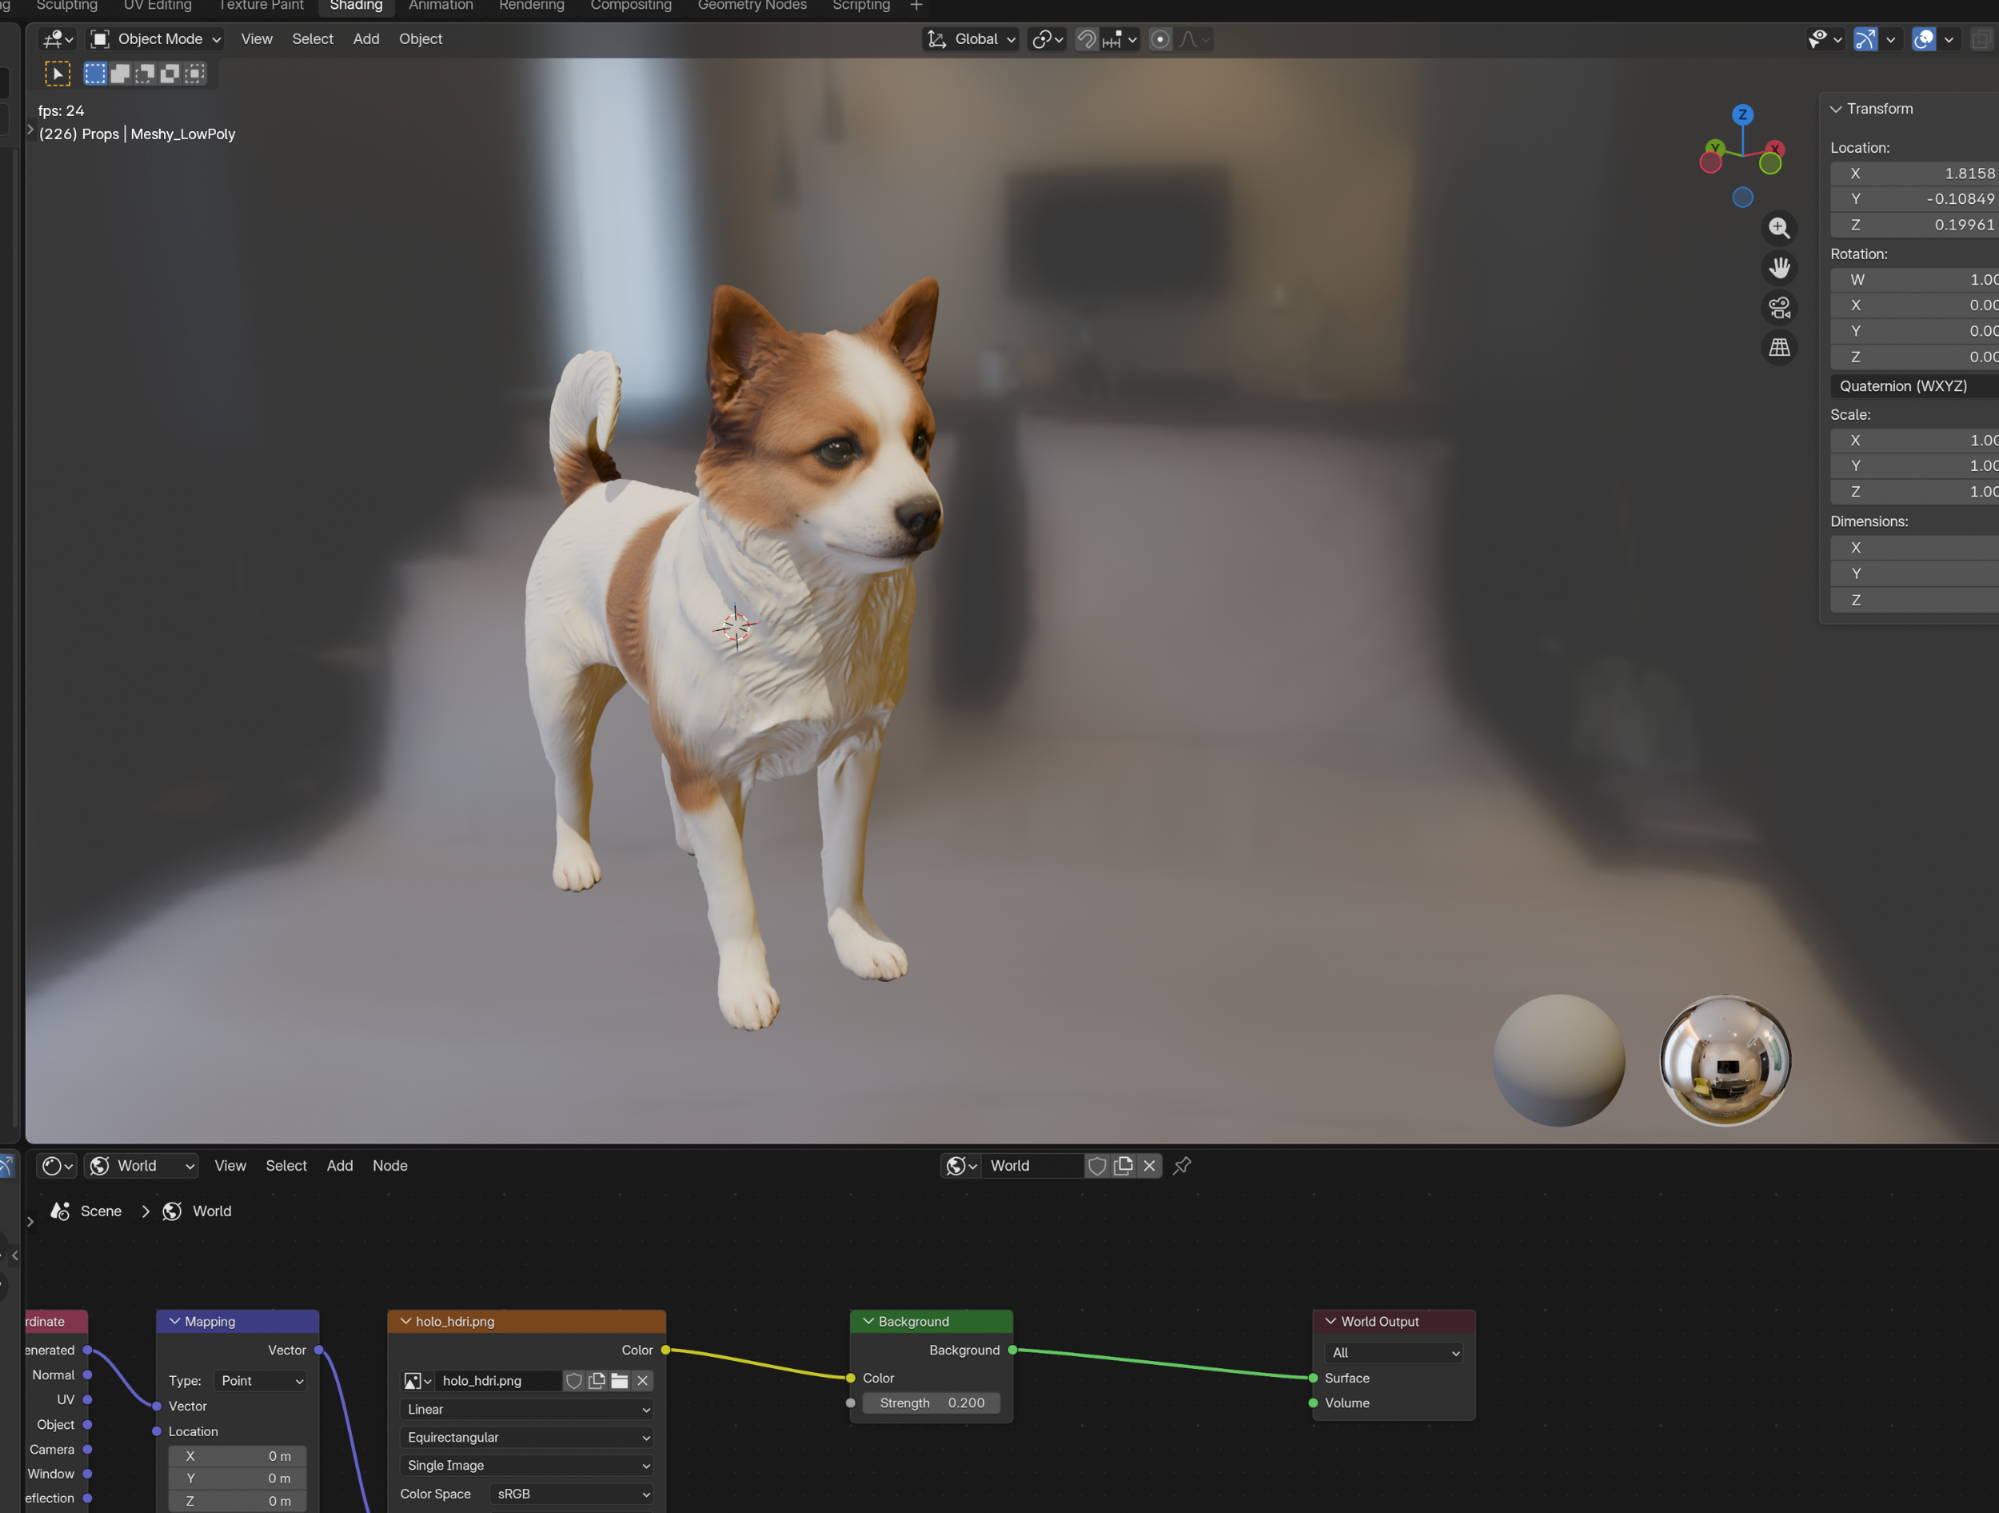The image size is (1999, 1513).
Task: Toggle show gizmos button
Action: (1864, 39)
